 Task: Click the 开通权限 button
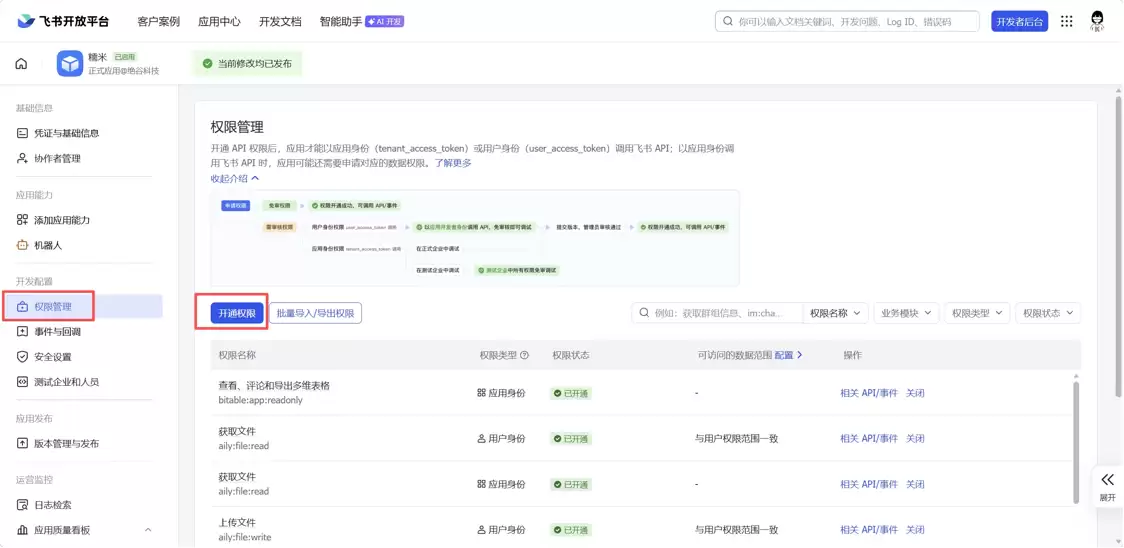click(x=237, y=313)
